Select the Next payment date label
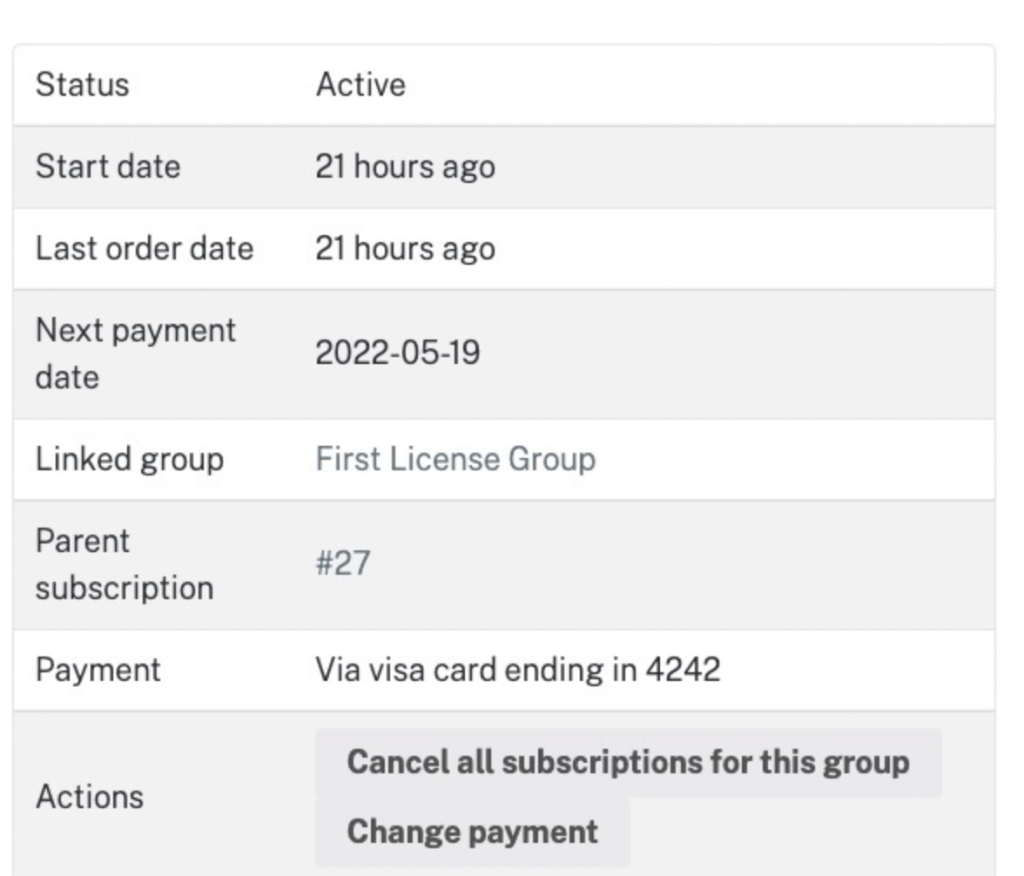Screen dimensions: 1024x876 point(135,353)
